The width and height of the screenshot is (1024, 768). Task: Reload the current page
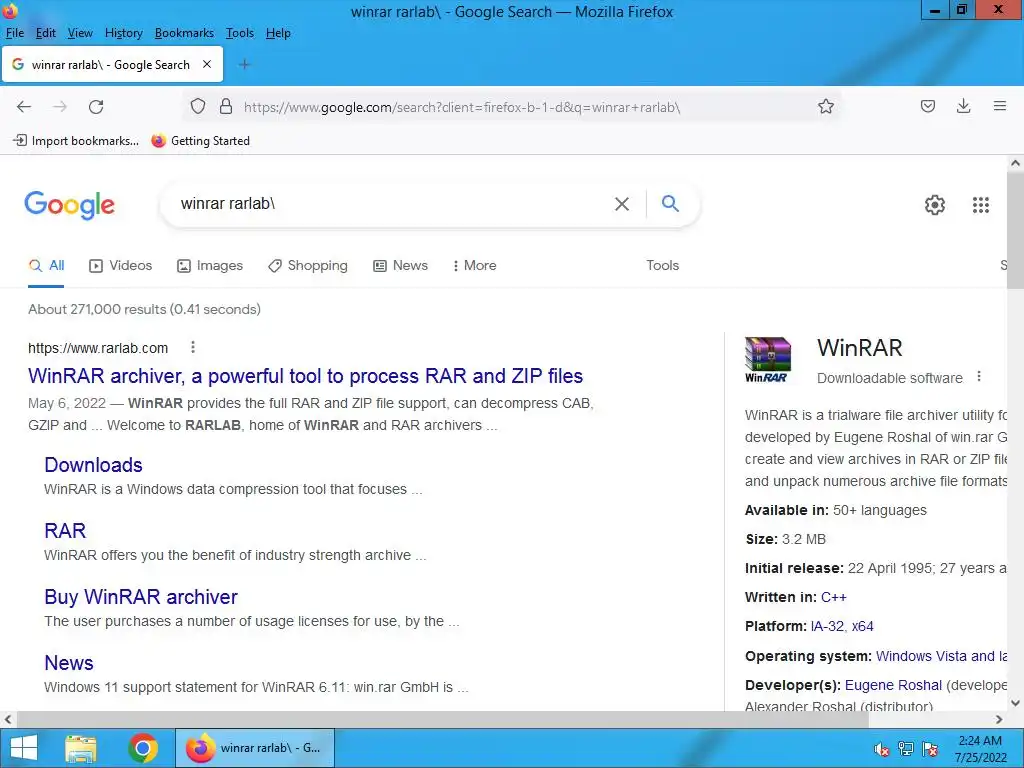pyautogui.click(x=96, y=106)
